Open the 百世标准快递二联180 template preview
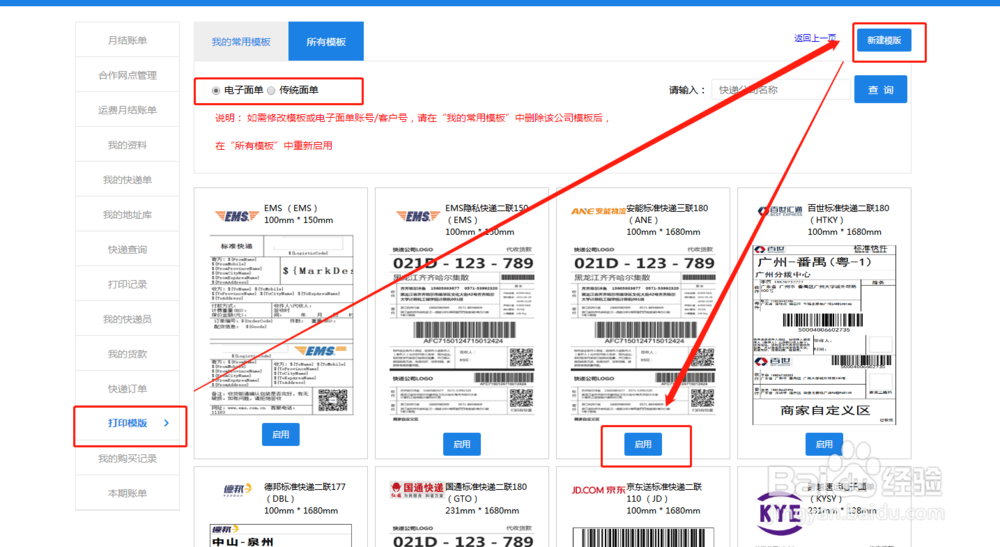 pos(824,335)
